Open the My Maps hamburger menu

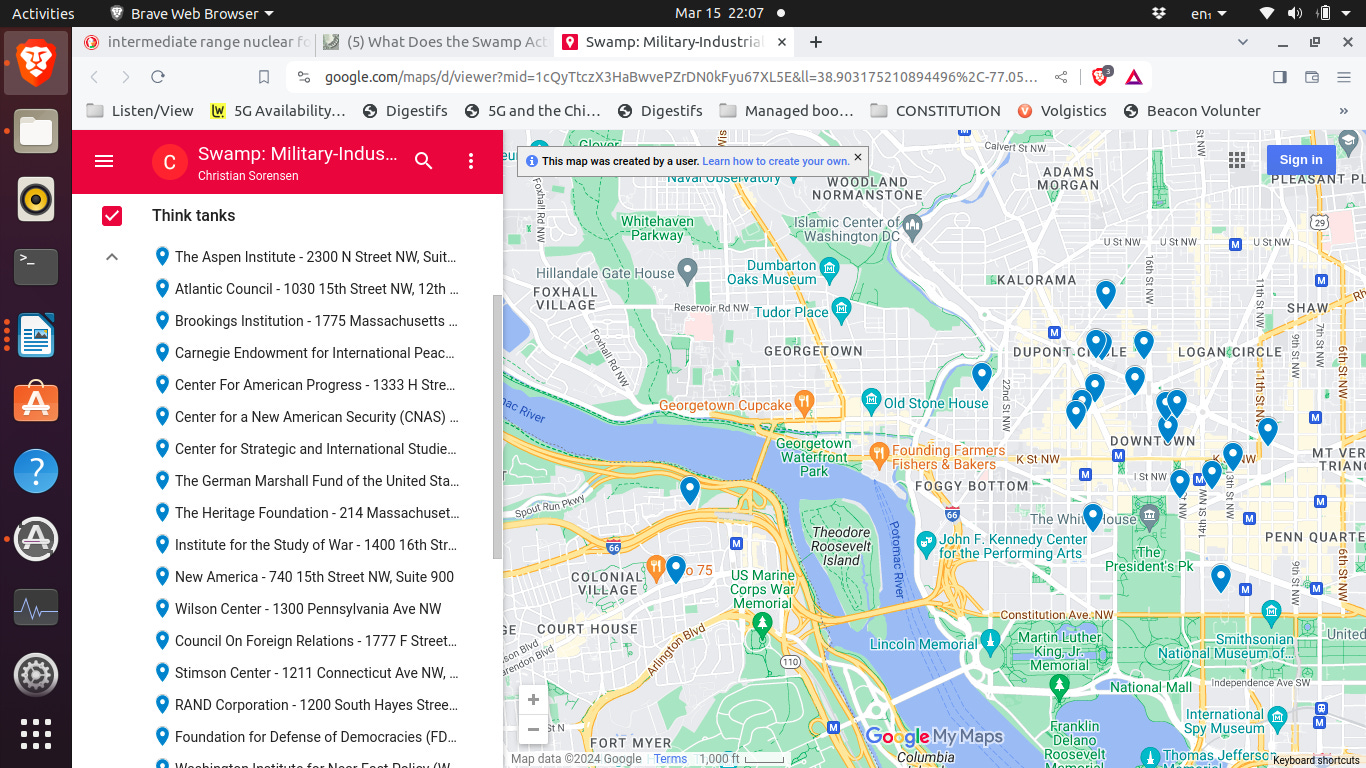pos(104,161)
